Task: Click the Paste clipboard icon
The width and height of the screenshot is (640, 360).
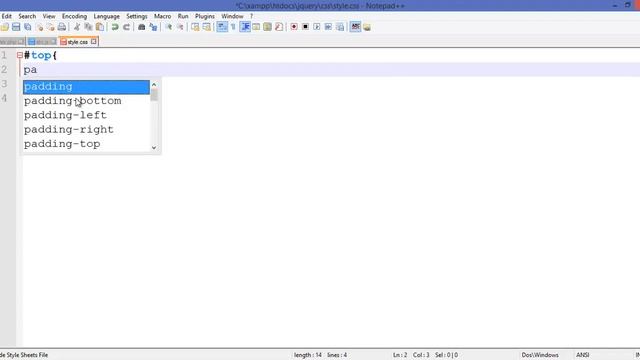Action: (100, 27)
